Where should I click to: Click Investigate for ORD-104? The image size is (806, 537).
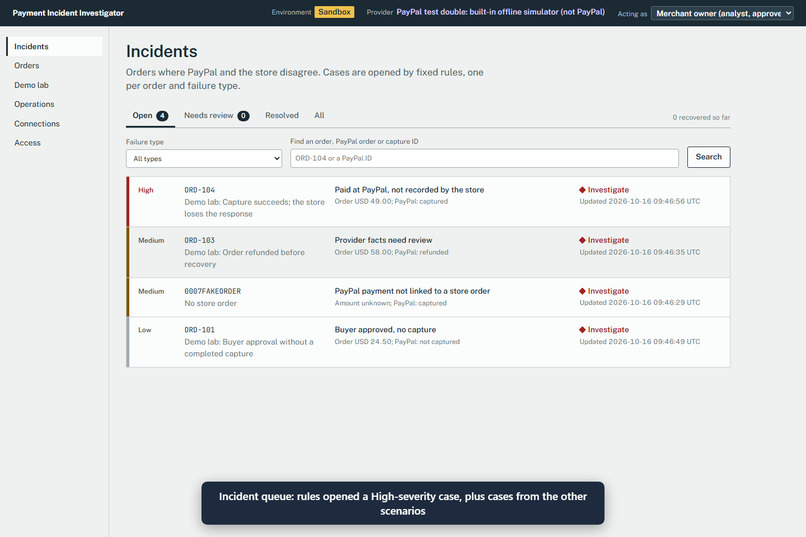[608, 190]
